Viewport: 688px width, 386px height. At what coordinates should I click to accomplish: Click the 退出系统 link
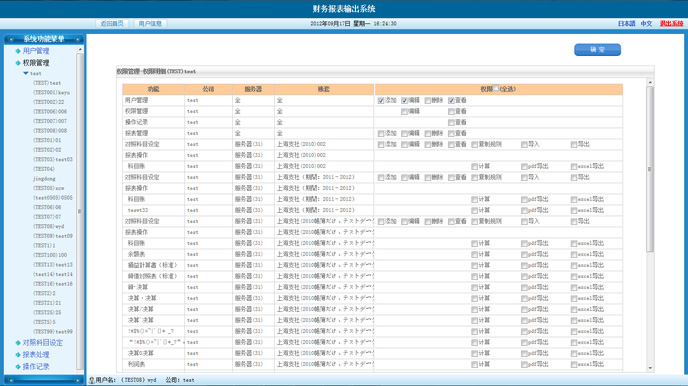(671, 24)
